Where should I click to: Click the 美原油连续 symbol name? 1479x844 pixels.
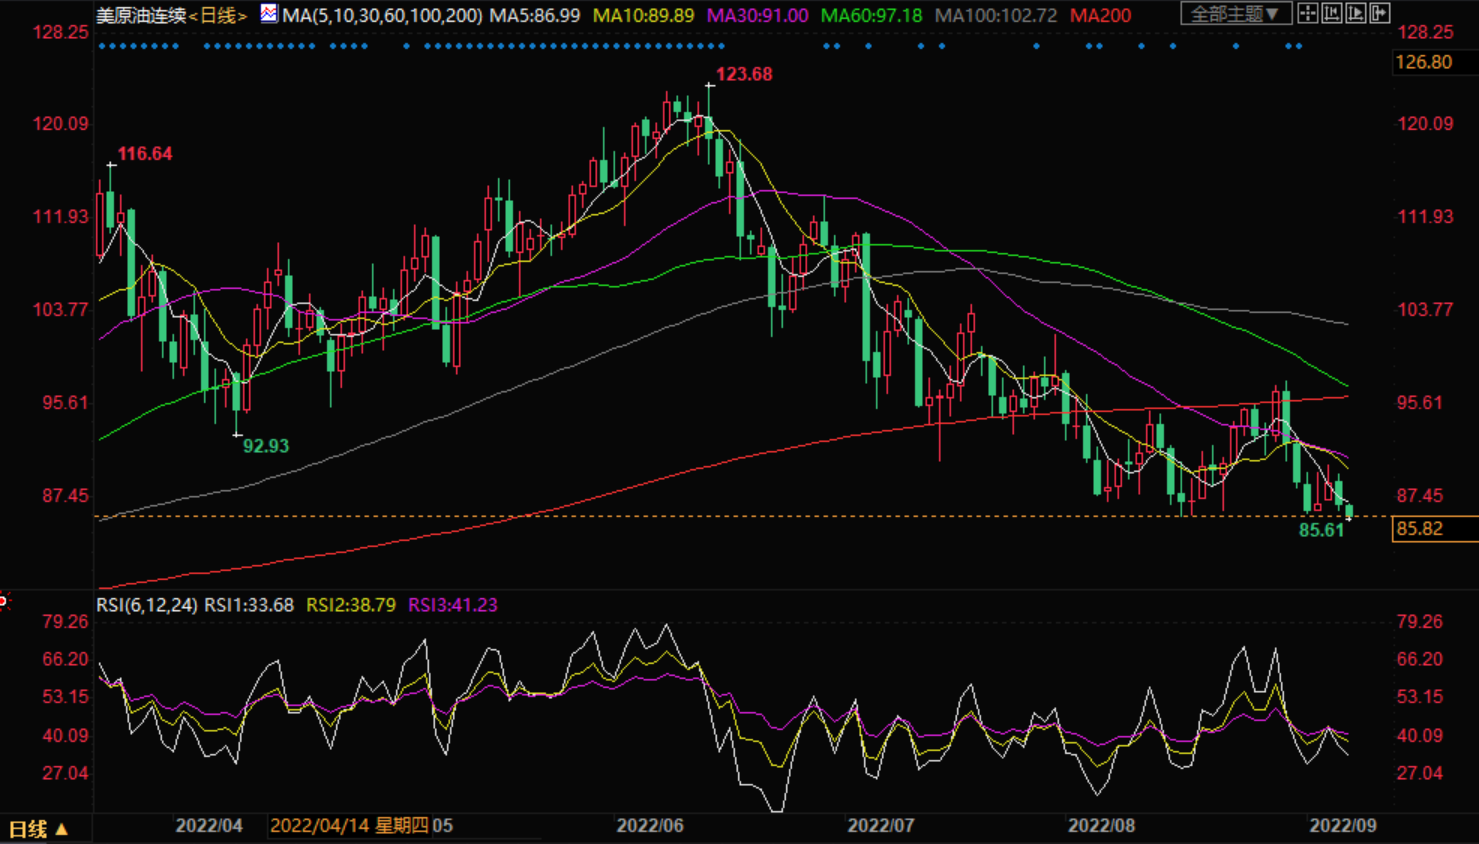[x=141, y=15]
